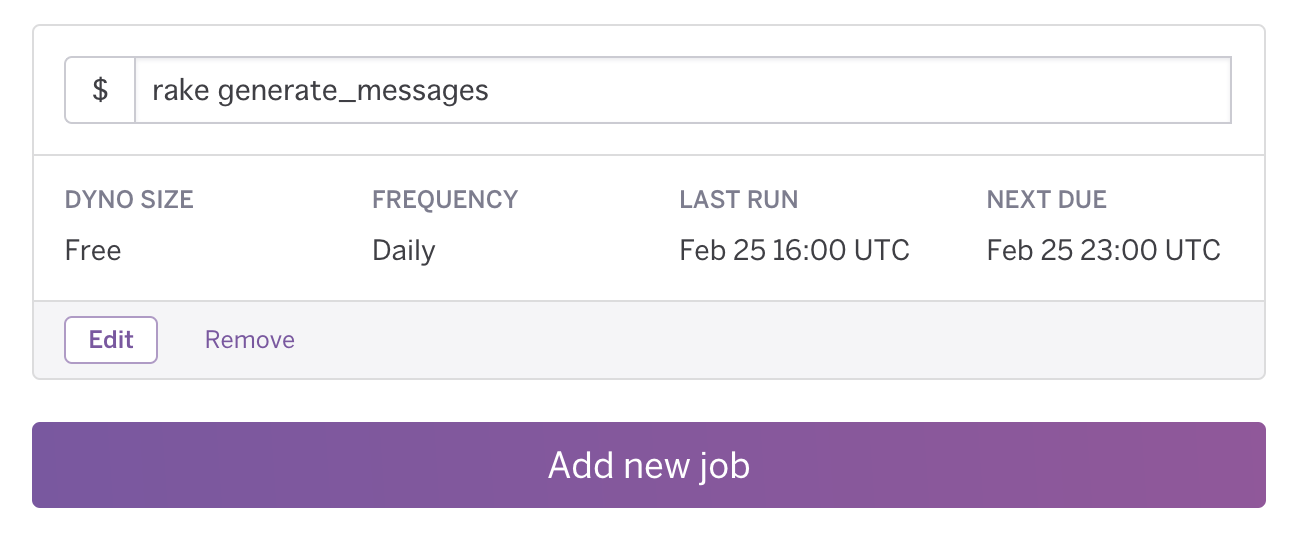Click empty space inside command field after text
Screen dimensions: 1312x542
tap(860, 90)
